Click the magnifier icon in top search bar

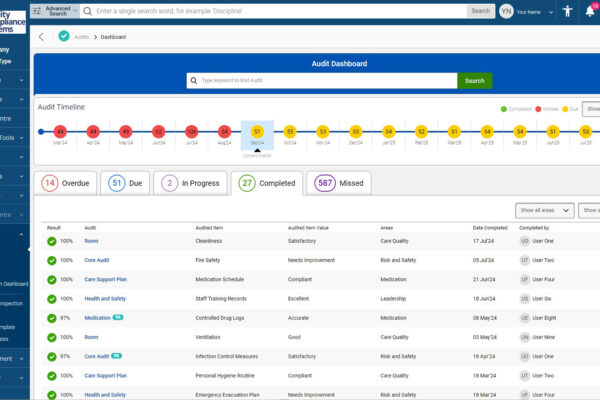(x=88, y=11)
